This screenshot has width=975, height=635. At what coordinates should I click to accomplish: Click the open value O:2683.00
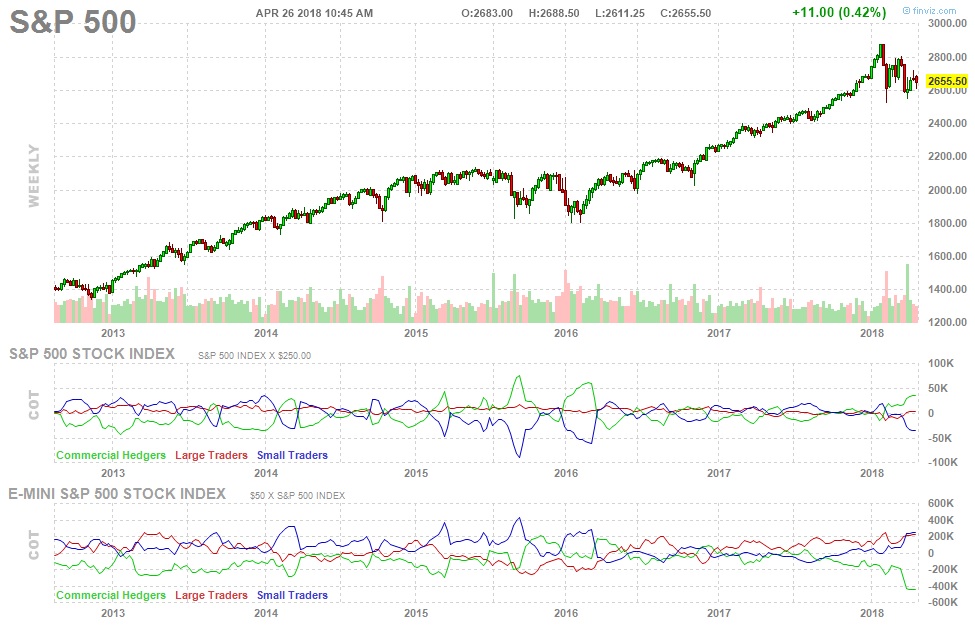[487, 13]
